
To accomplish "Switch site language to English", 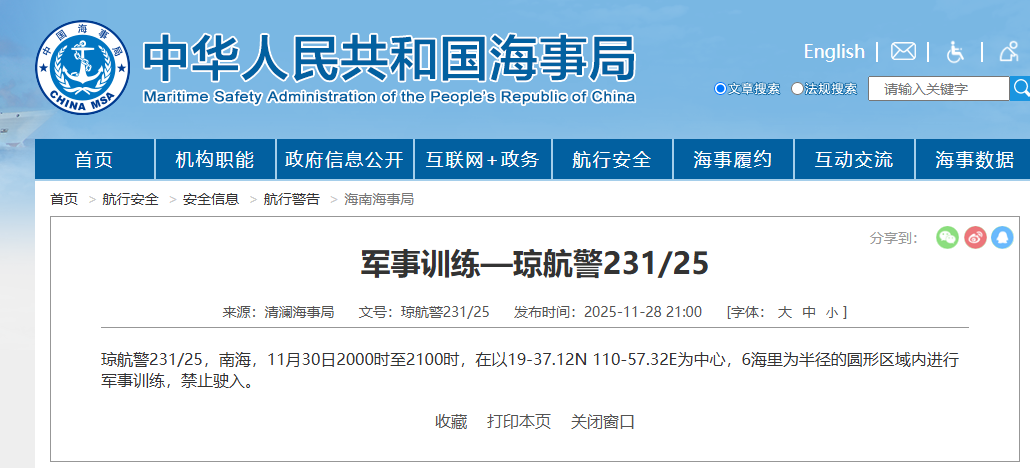I will (x=833, y=51).
